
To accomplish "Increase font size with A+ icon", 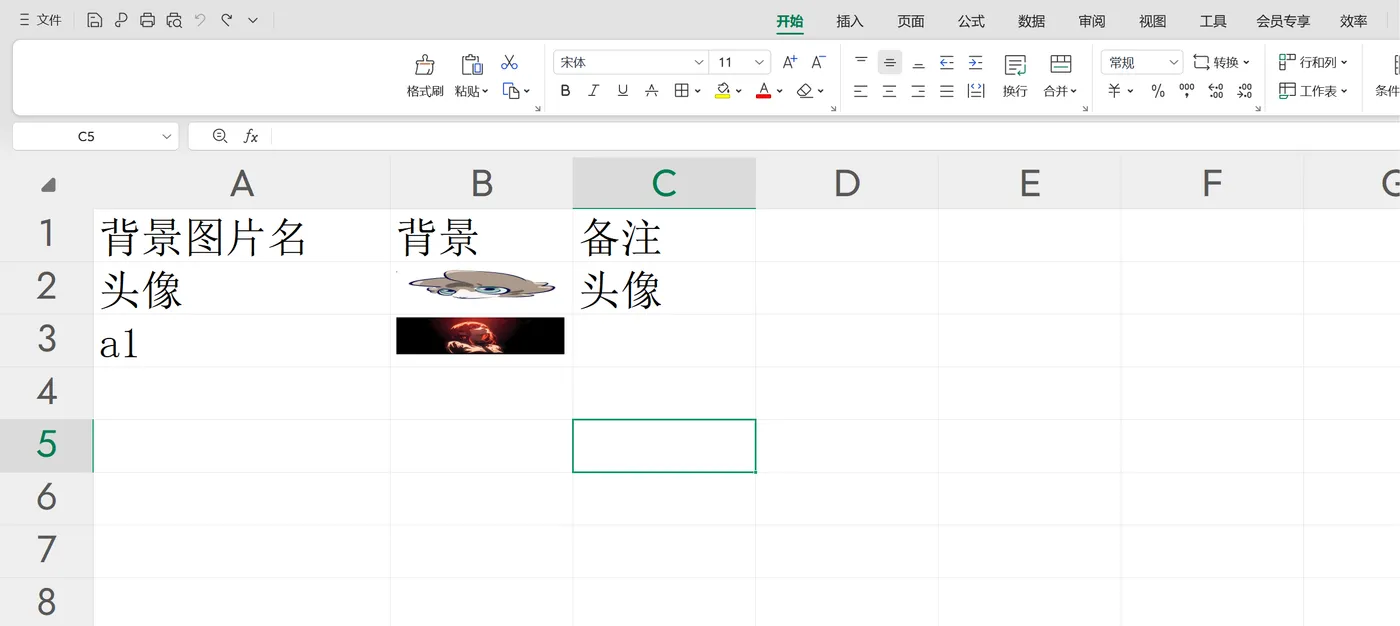I will [x=790, y=62].
